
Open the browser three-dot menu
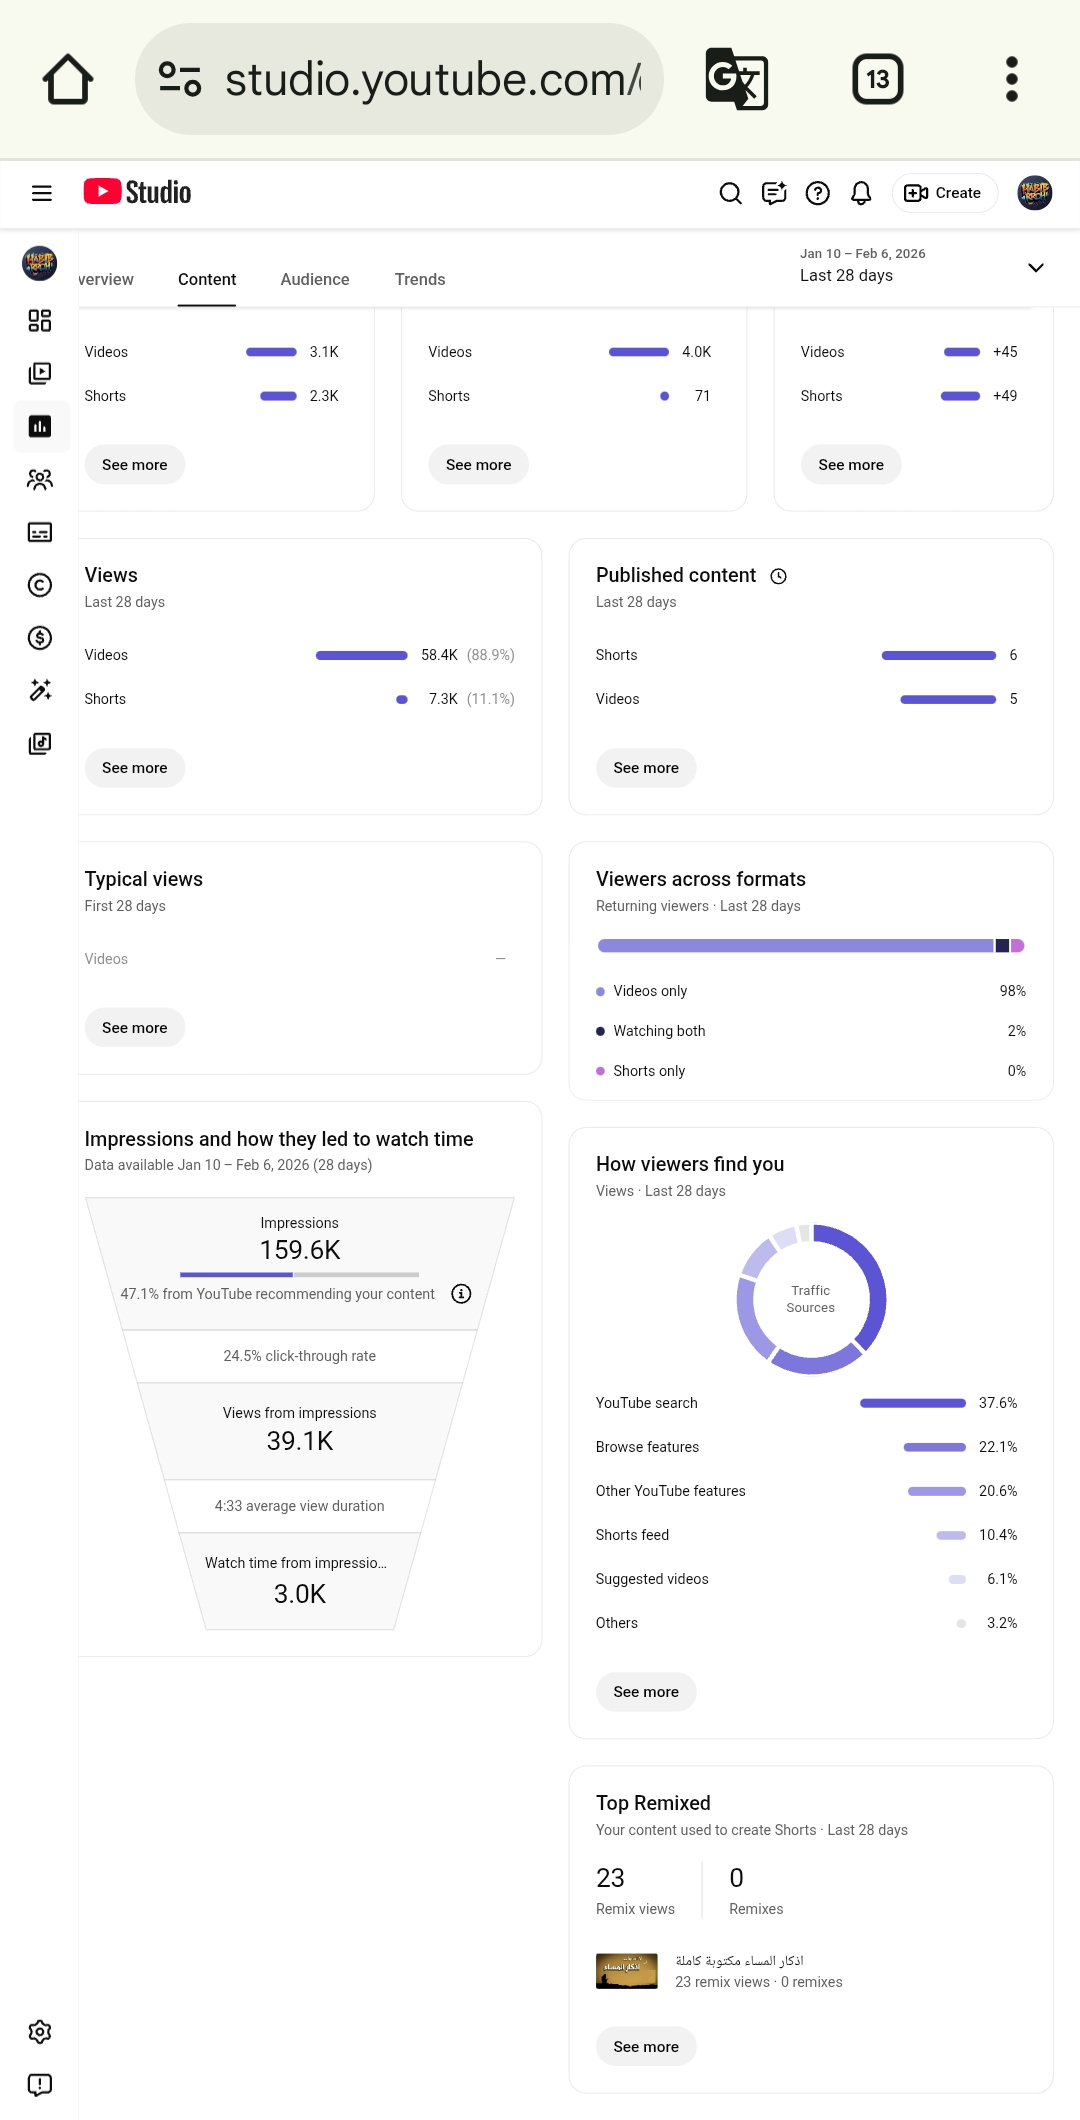tap(1012, 79)
